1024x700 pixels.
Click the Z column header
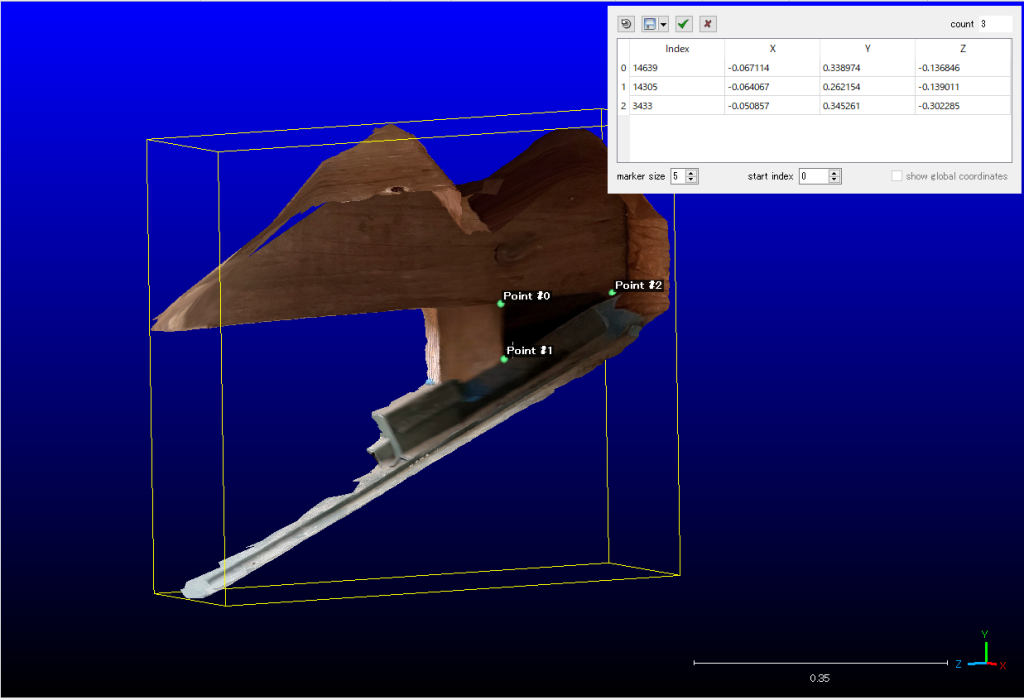(962, 48)
